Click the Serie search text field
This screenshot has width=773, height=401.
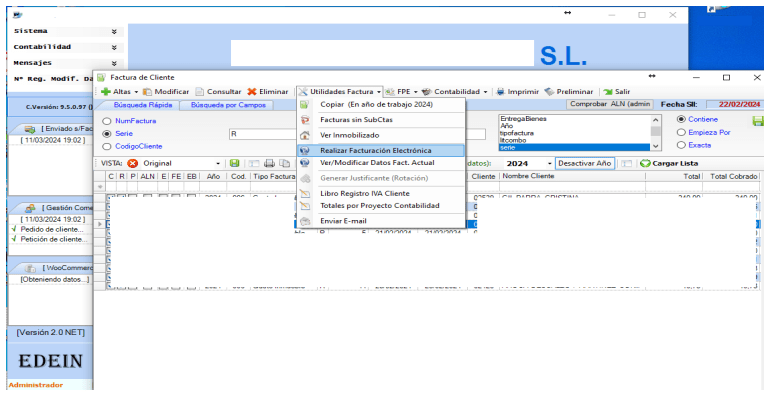pos(262,134)
